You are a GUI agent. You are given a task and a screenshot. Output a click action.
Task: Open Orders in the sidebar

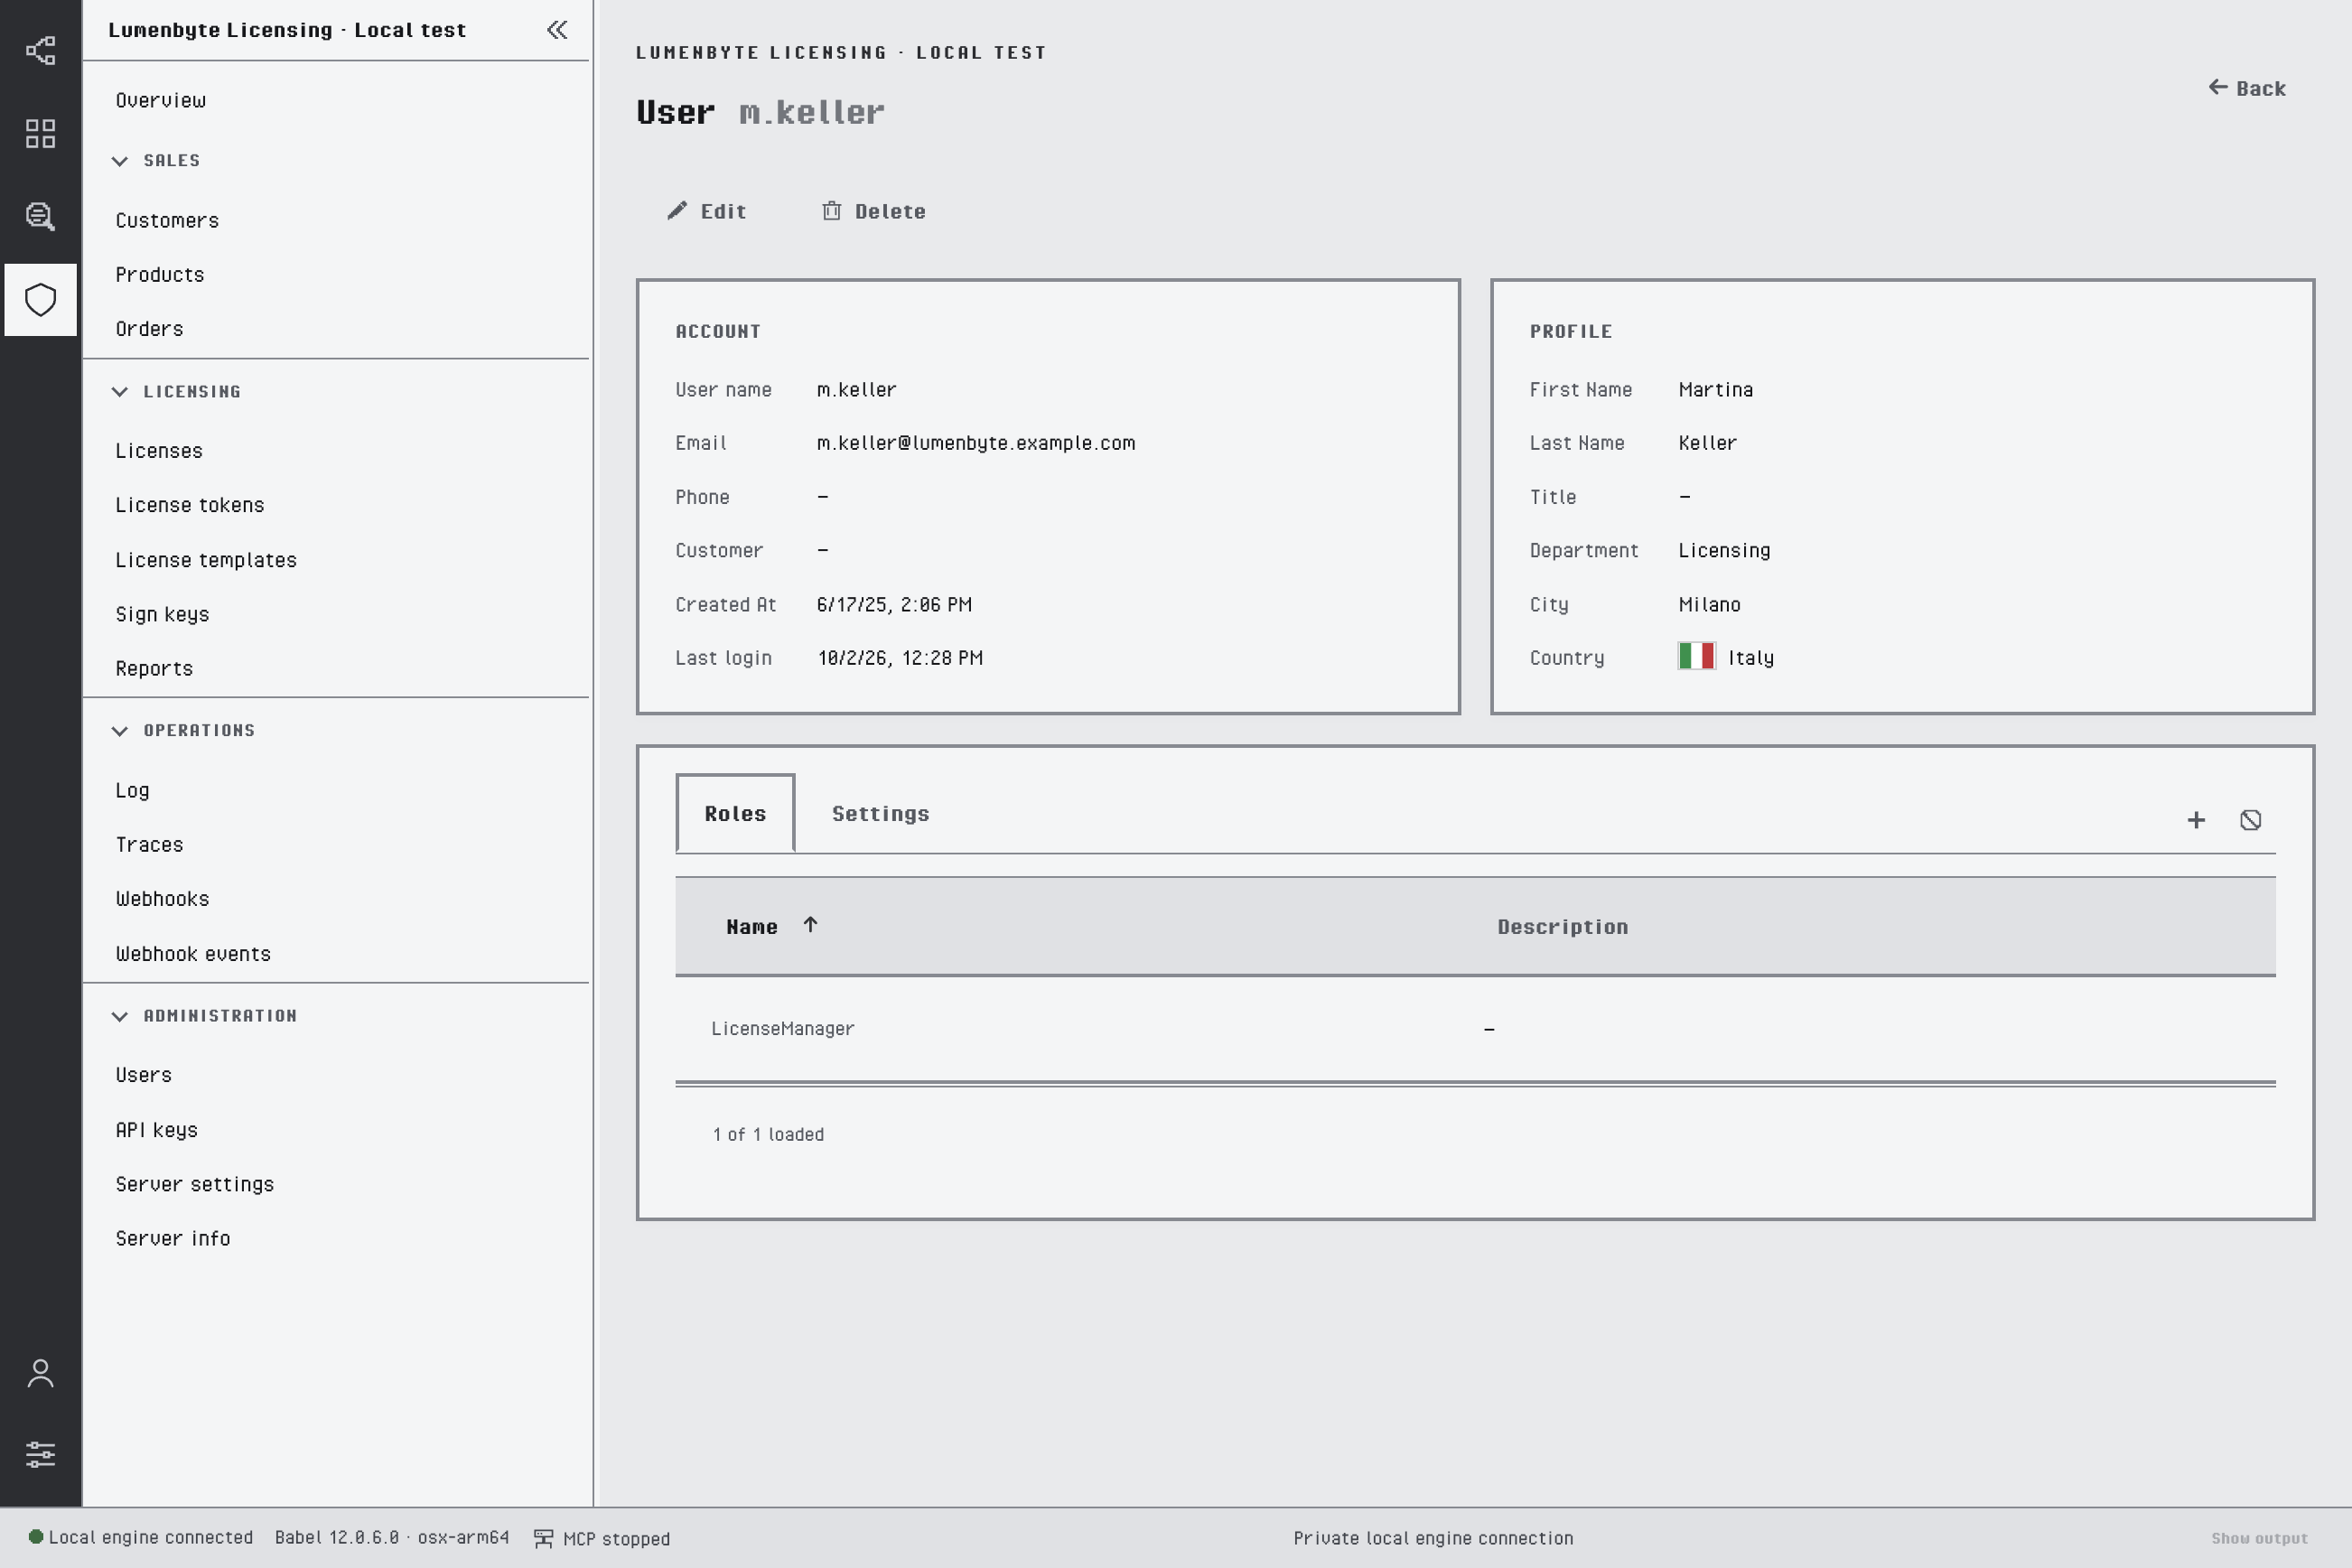pyautogui.click(x=149, y=328)
